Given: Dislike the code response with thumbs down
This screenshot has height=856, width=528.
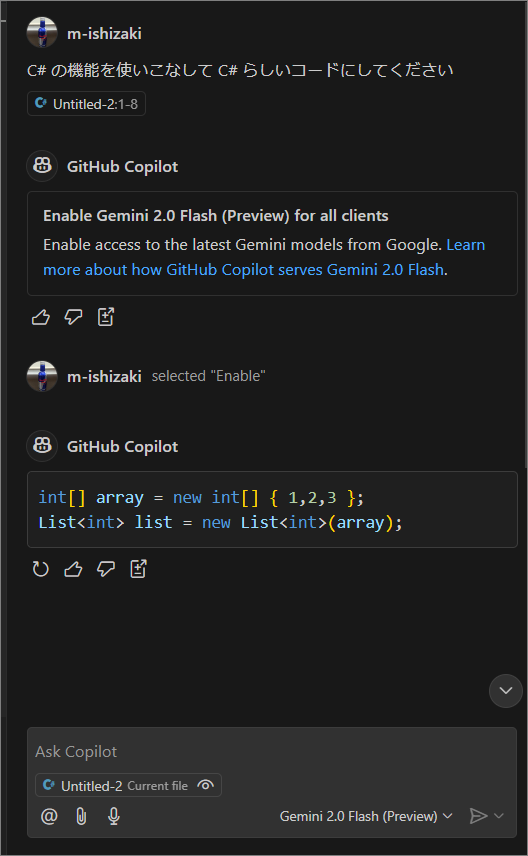Looking at the screenshot, I should coord(106,569).
